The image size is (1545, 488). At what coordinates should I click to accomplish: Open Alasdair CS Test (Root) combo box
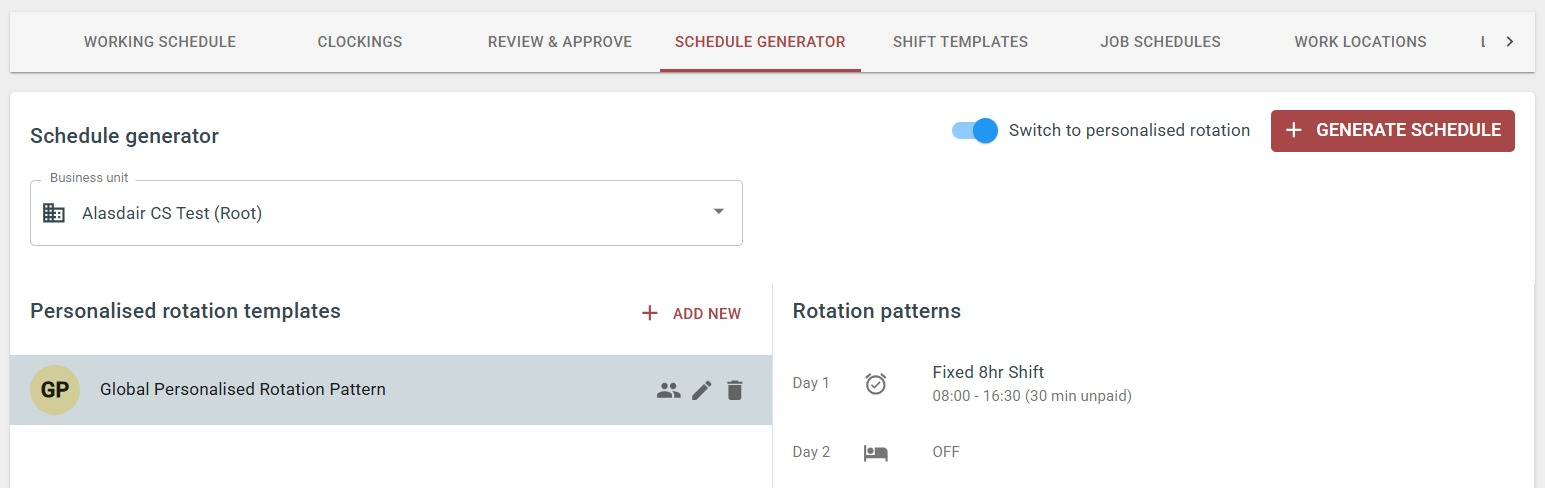point(386,213)
